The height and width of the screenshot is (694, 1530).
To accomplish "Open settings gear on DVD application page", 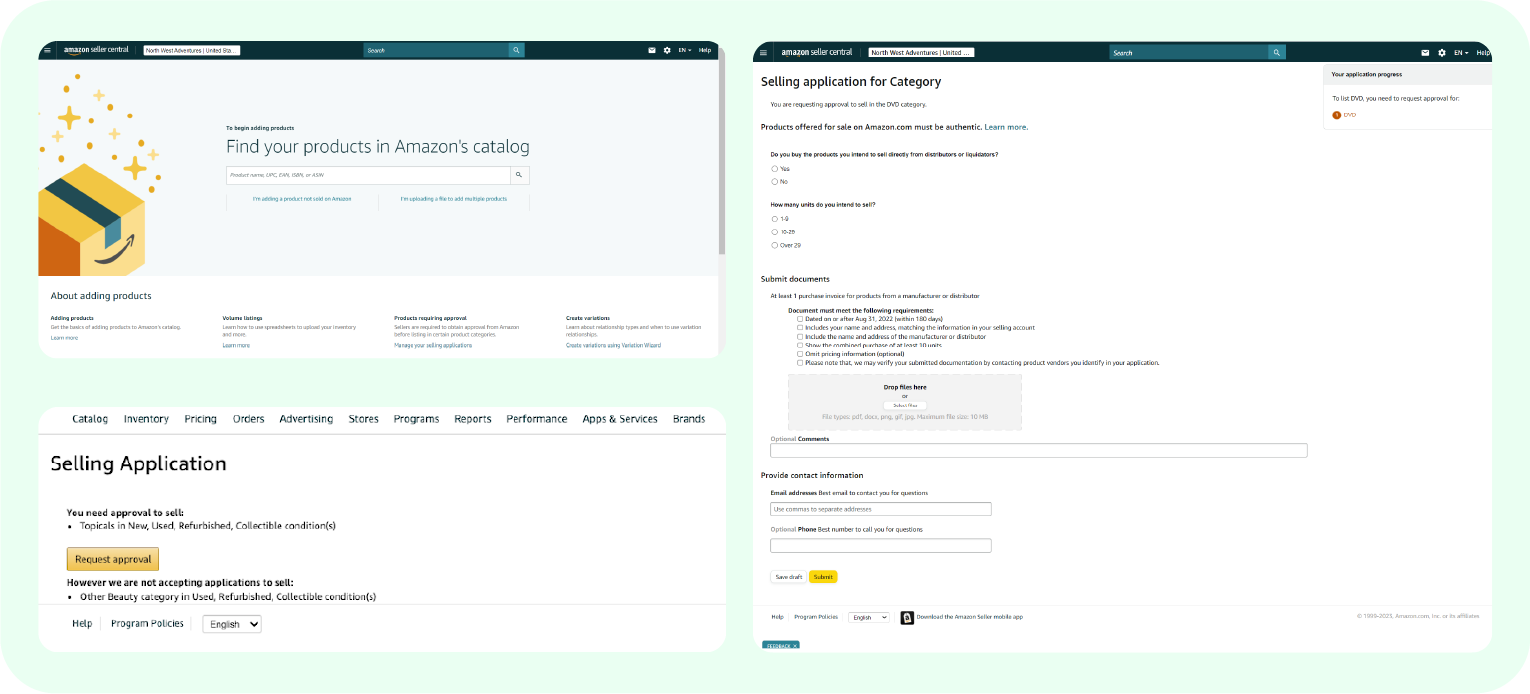I will pyautogui.click(x=1442, y=52).
